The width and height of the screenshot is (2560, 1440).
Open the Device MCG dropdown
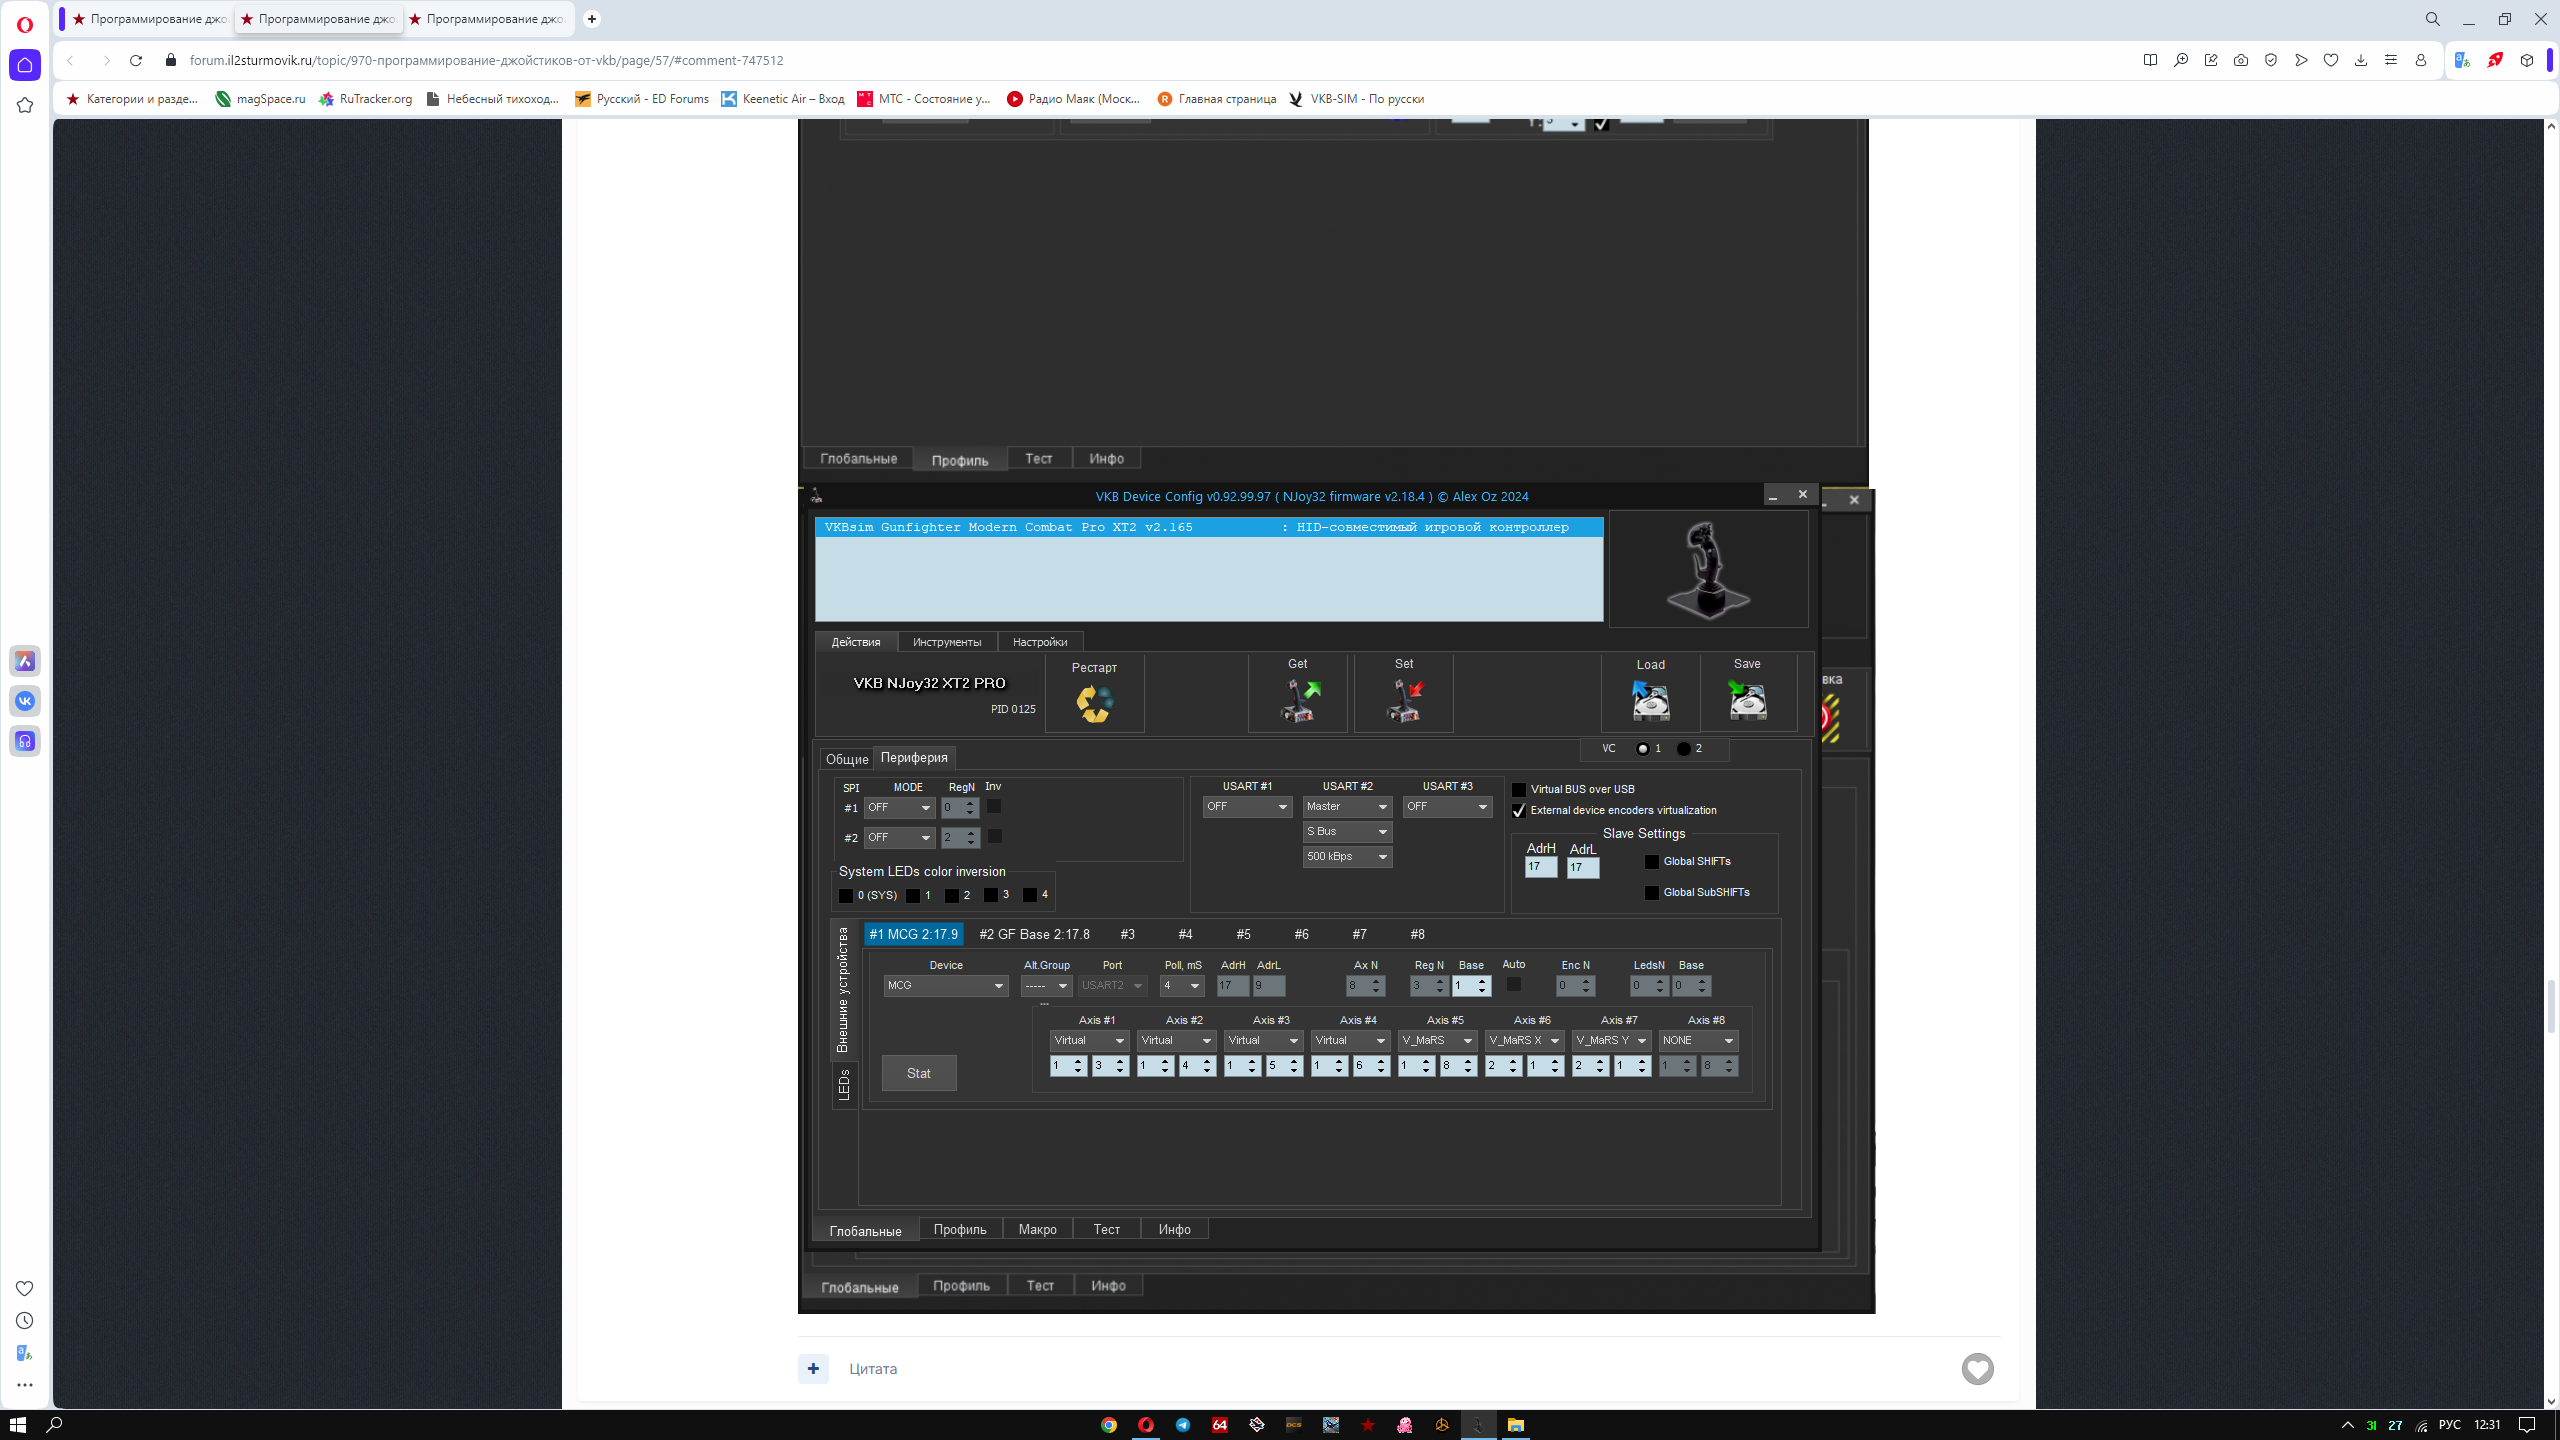945,985
